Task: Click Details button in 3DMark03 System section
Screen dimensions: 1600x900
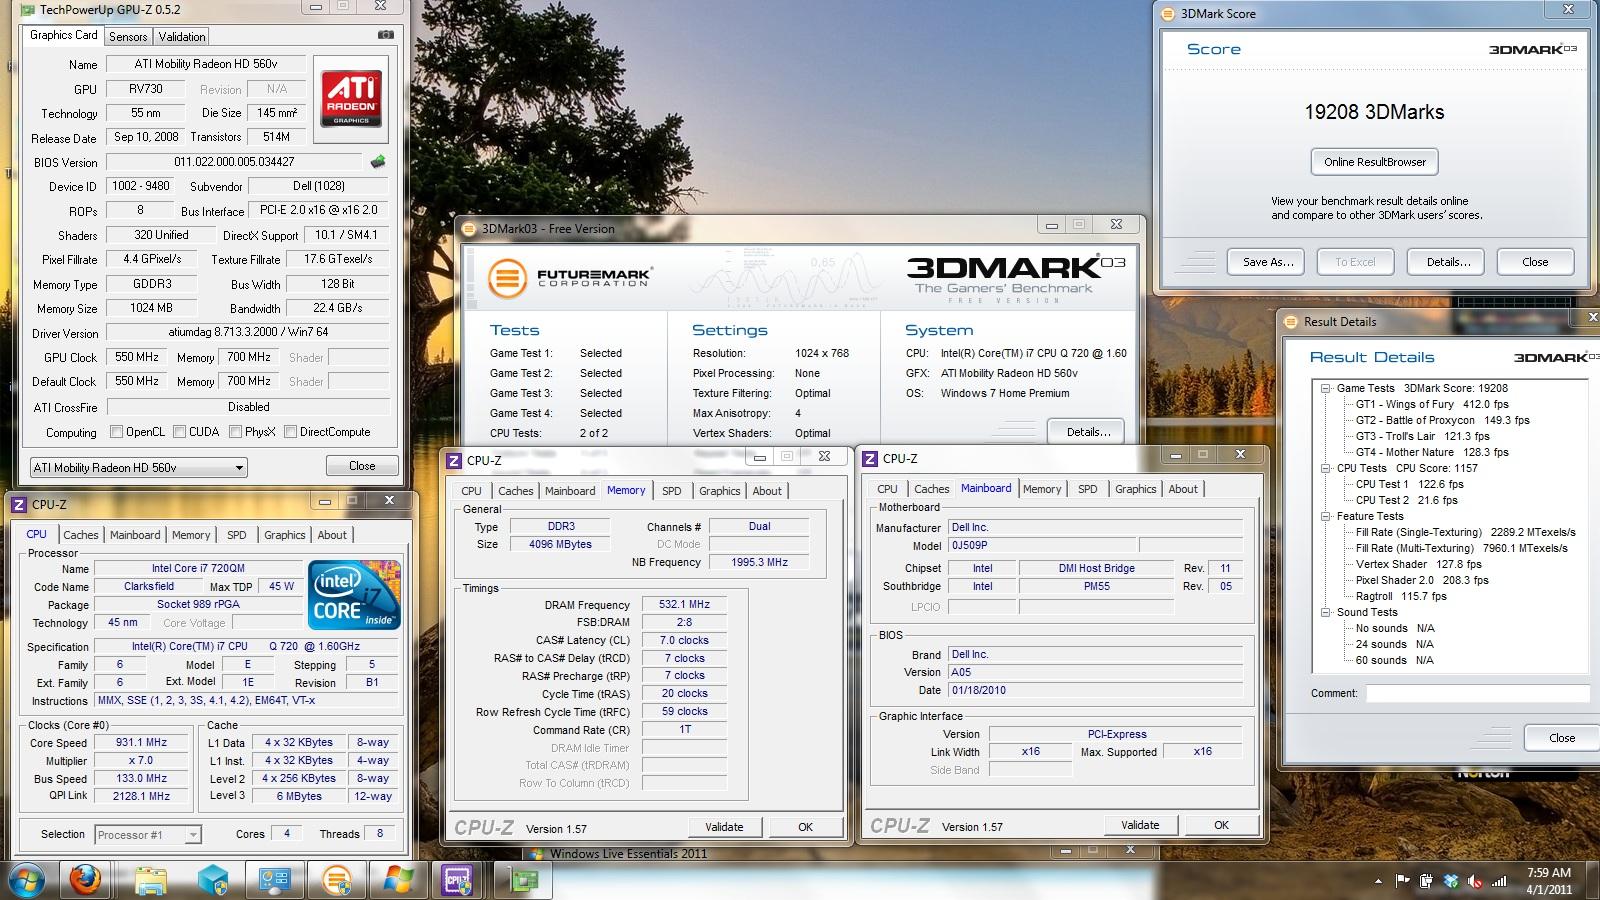Action: click(1088, 432)
